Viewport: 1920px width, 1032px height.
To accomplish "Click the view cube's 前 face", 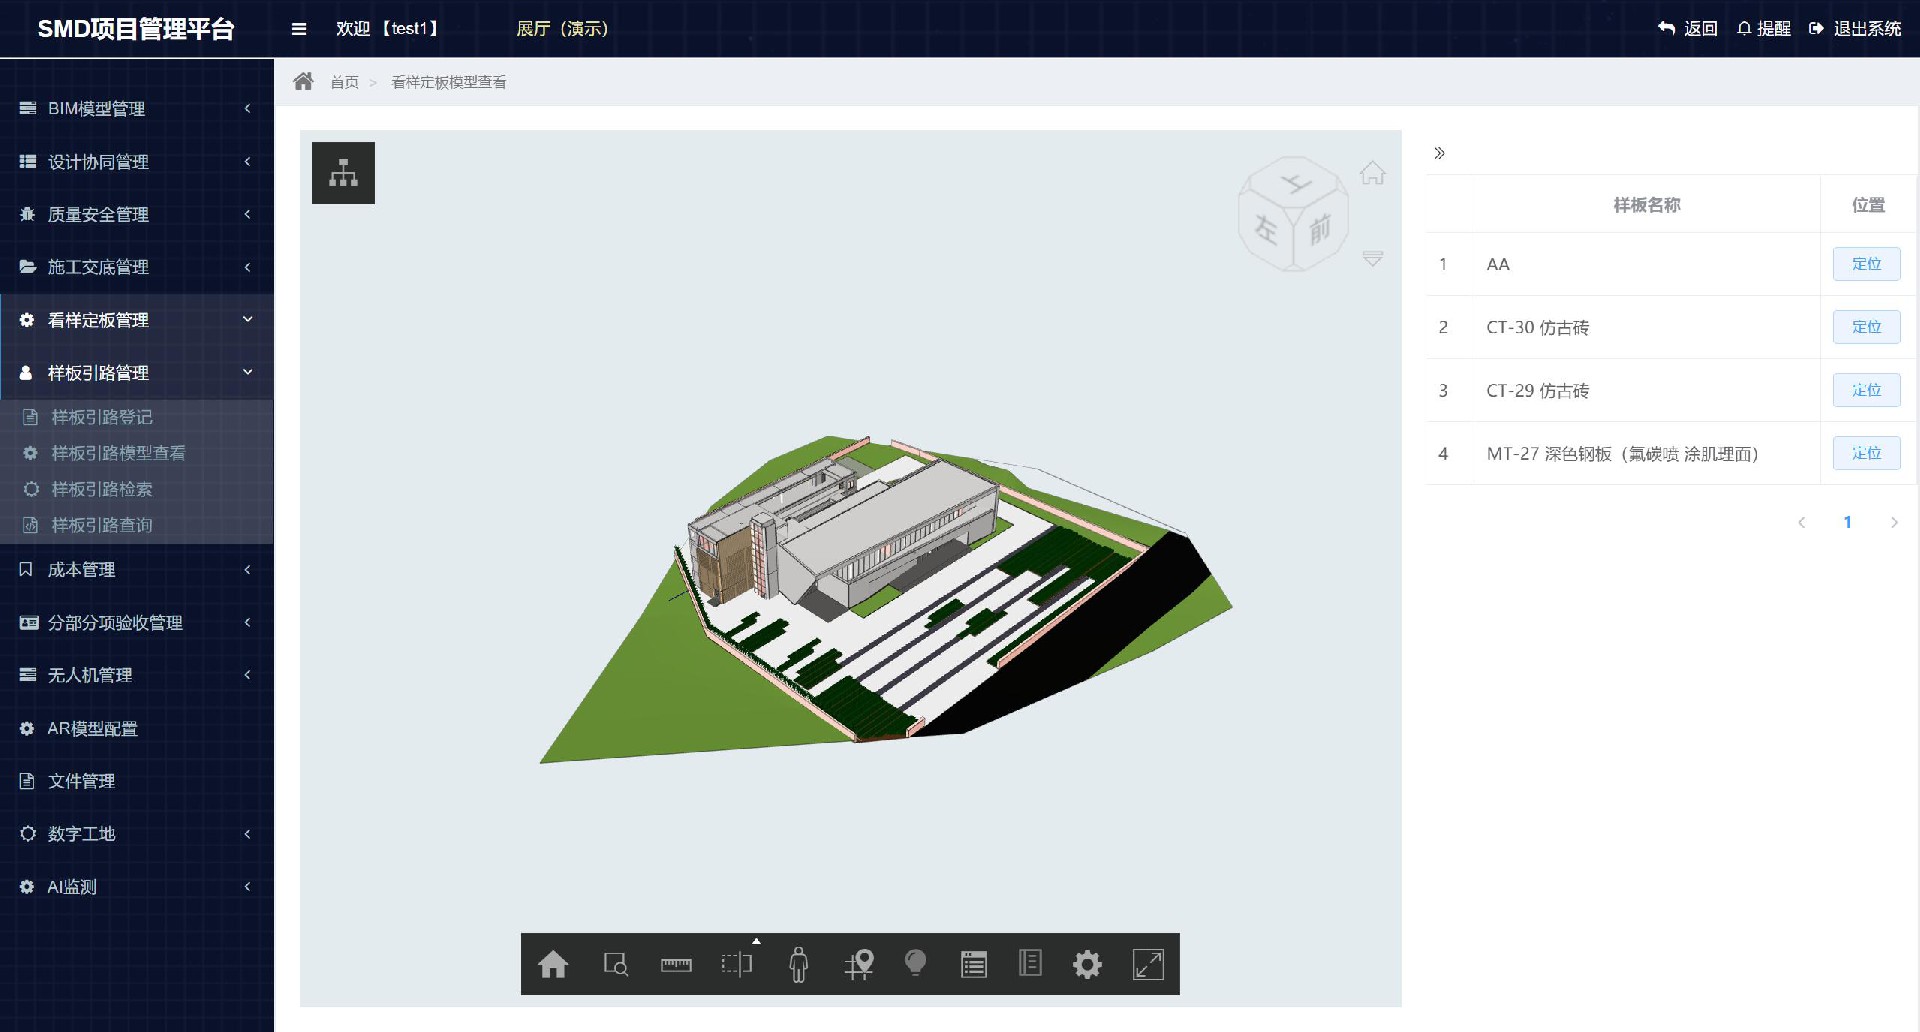I will tap(1320, 229).
